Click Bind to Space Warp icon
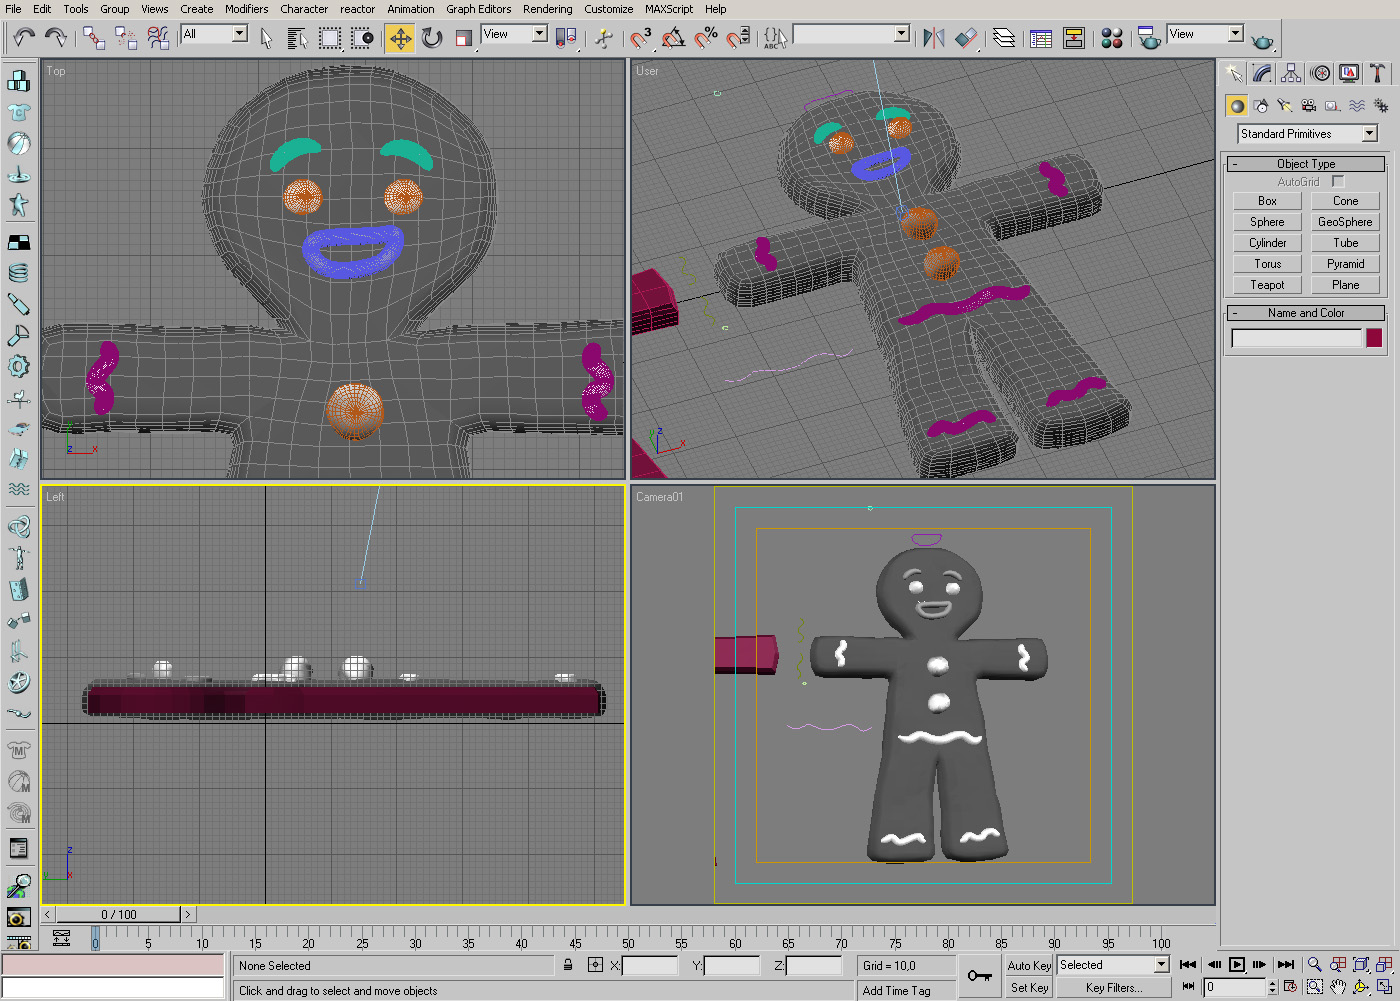Viewport: 1400px width, 1001px height. pyautogui.click(x=158, y=38)
